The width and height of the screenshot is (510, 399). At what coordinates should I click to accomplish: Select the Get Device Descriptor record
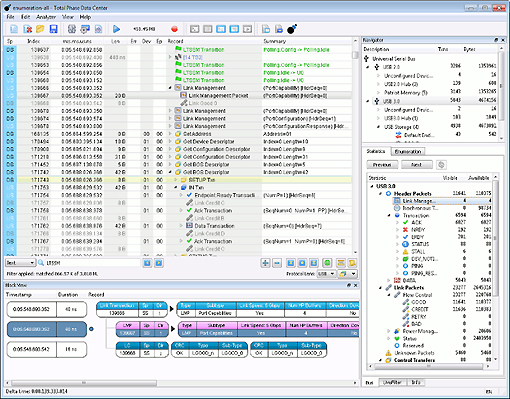pyautogui.click(x=178, y=142)
